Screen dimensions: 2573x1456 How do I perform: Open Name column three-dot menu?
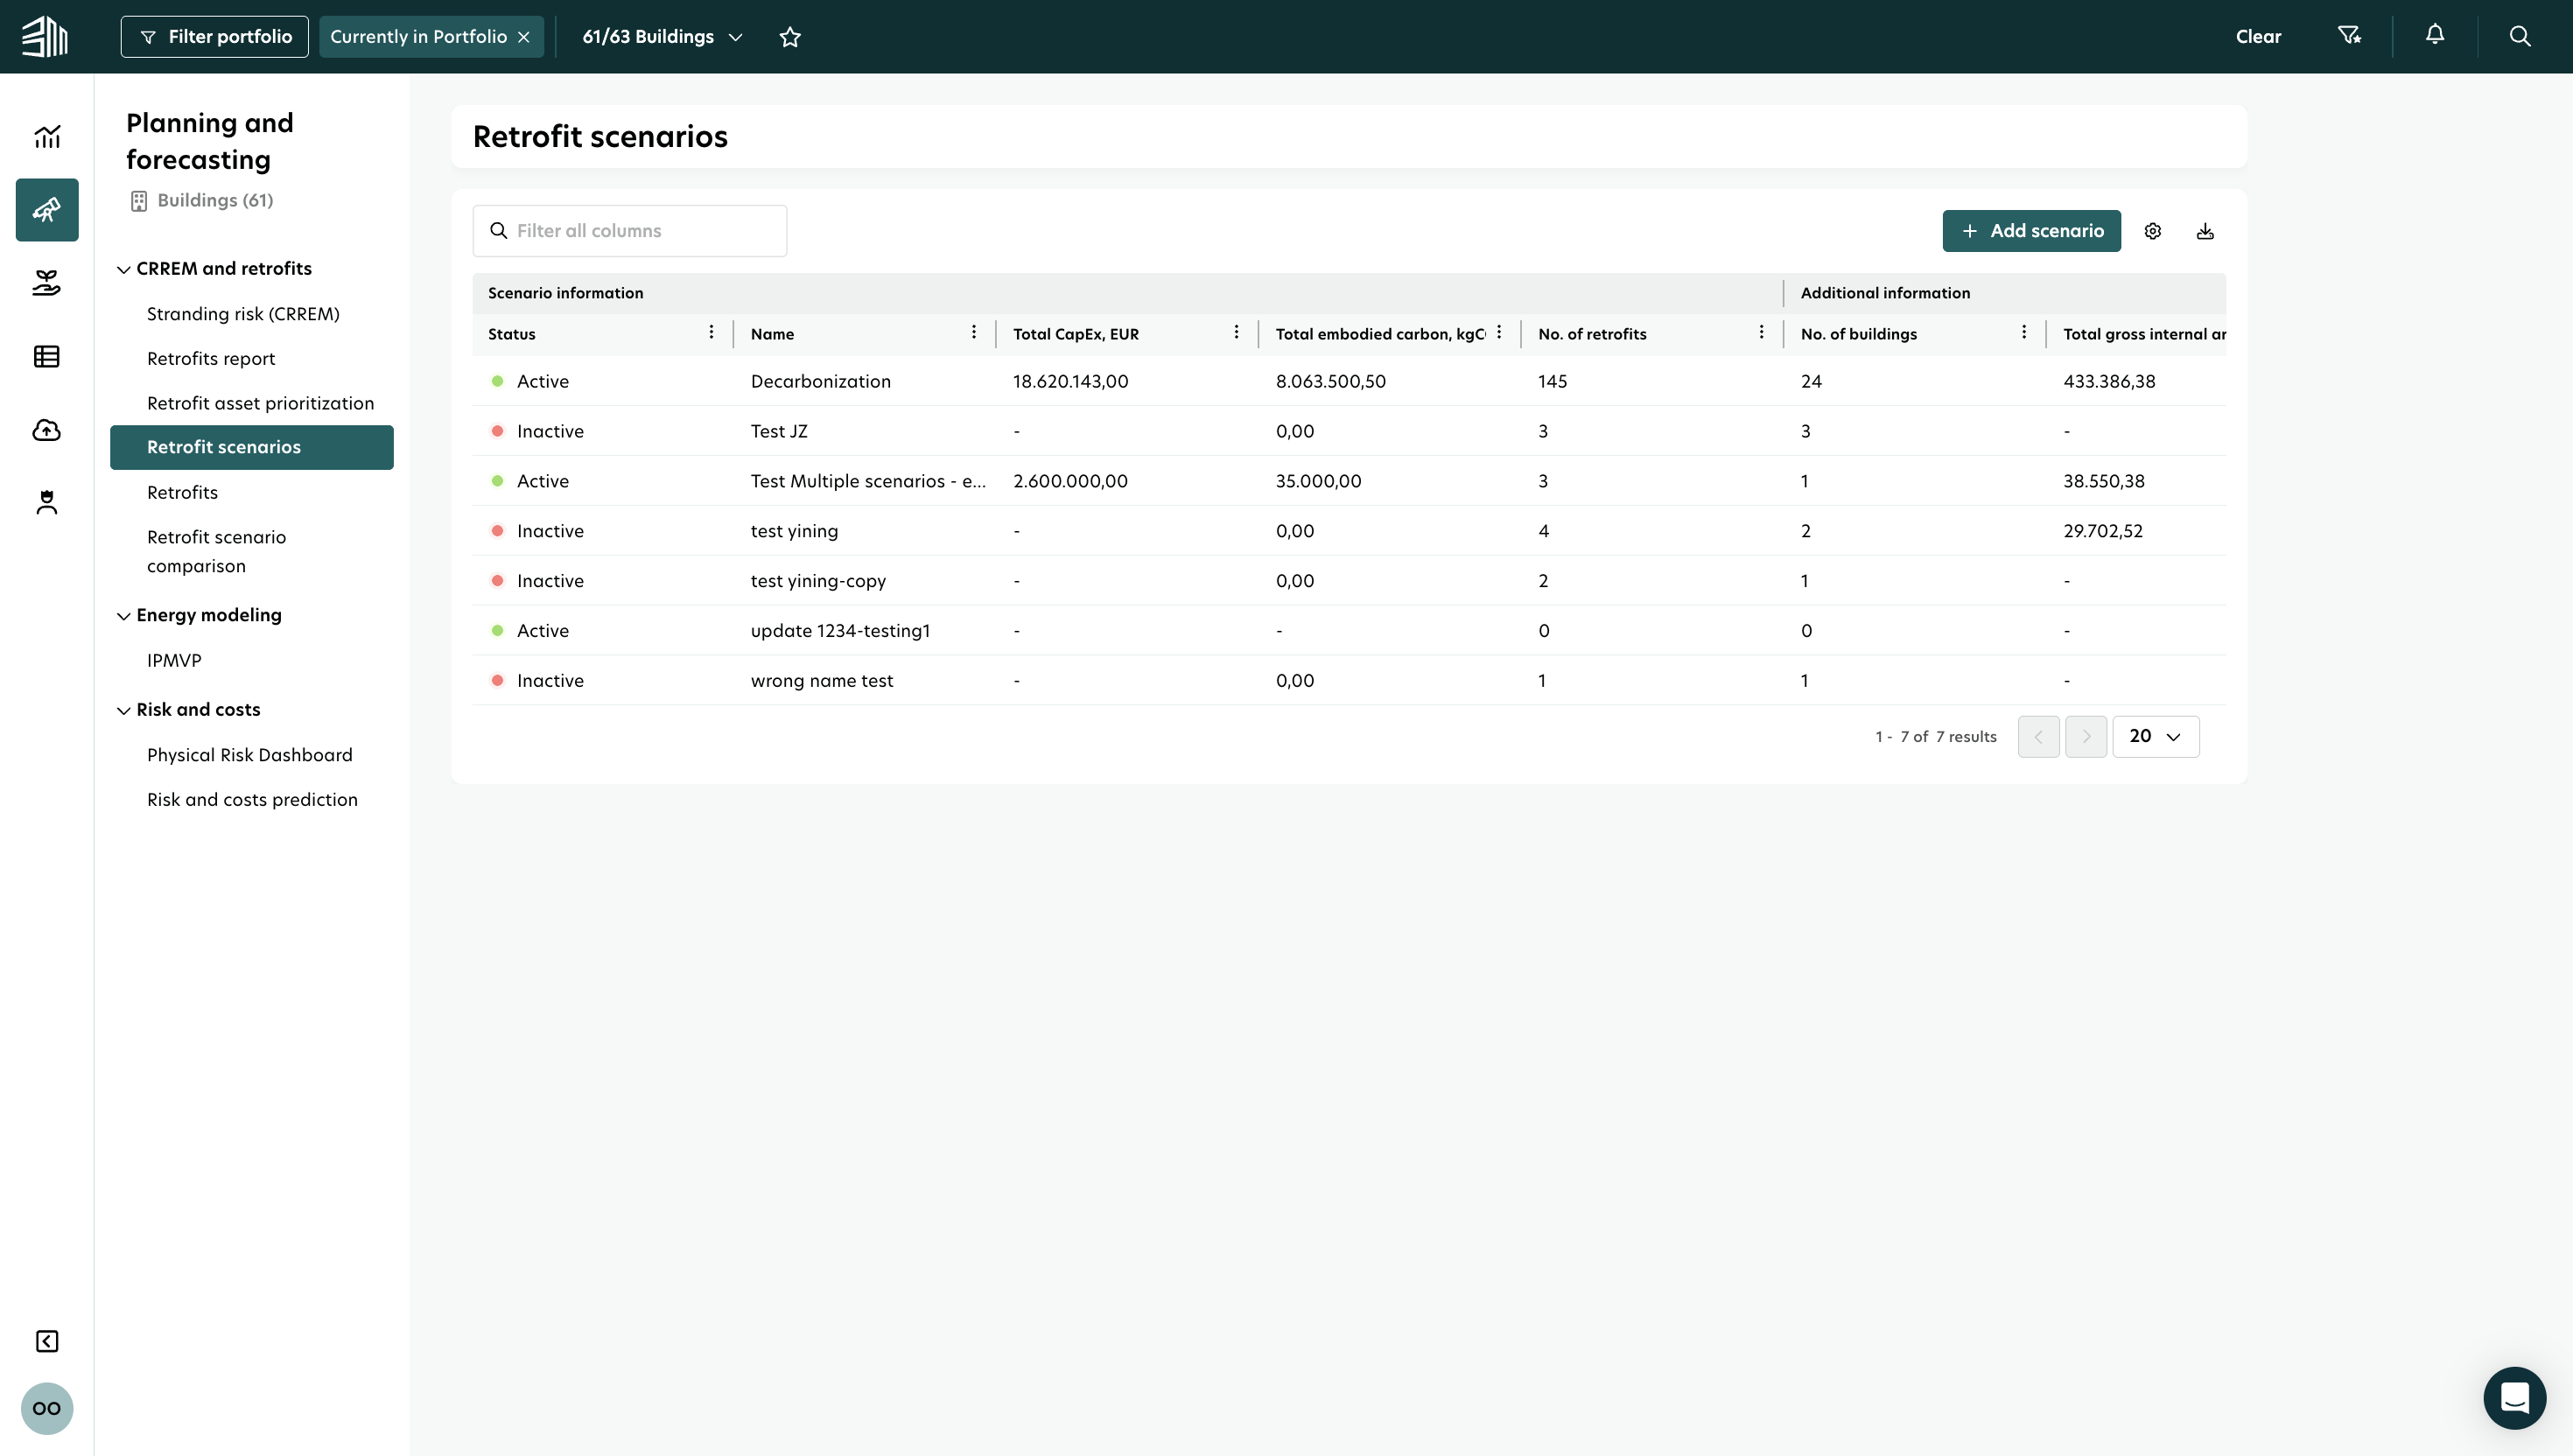(973, 333)
